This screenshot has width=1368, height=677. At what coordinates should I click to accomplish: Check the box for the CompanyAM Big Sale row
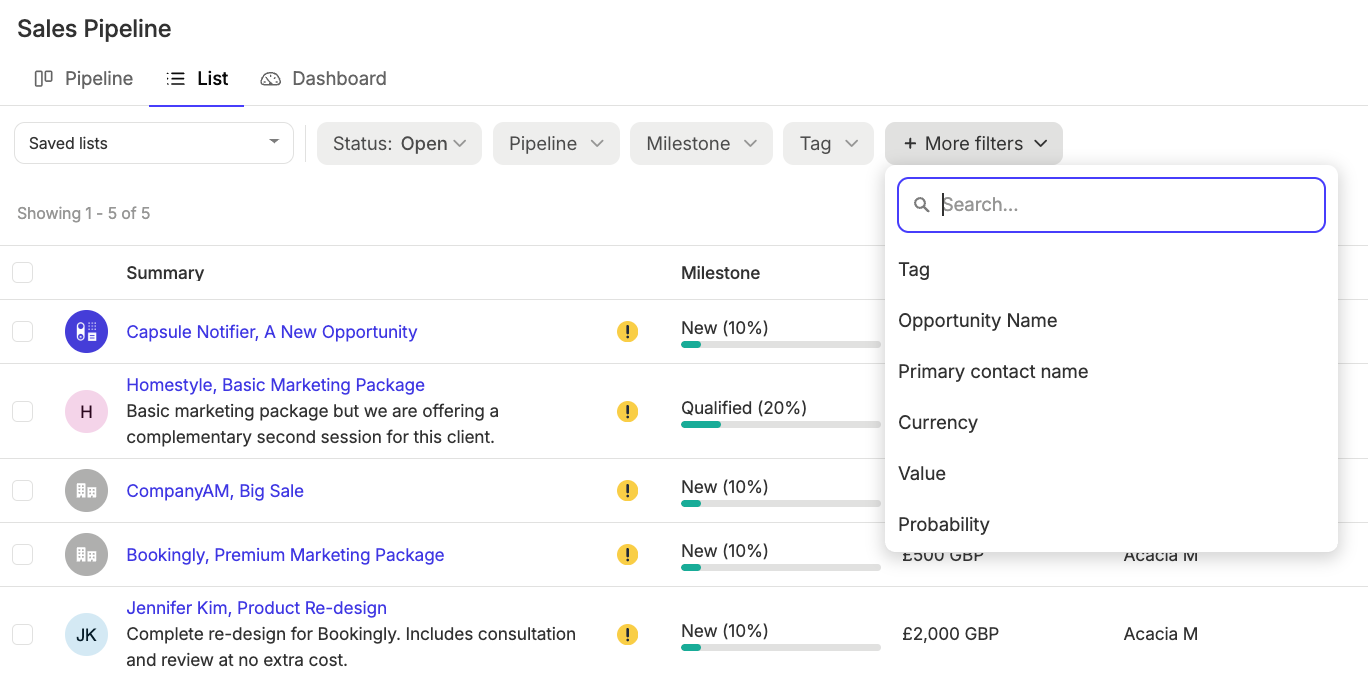(x=22, y=490)
